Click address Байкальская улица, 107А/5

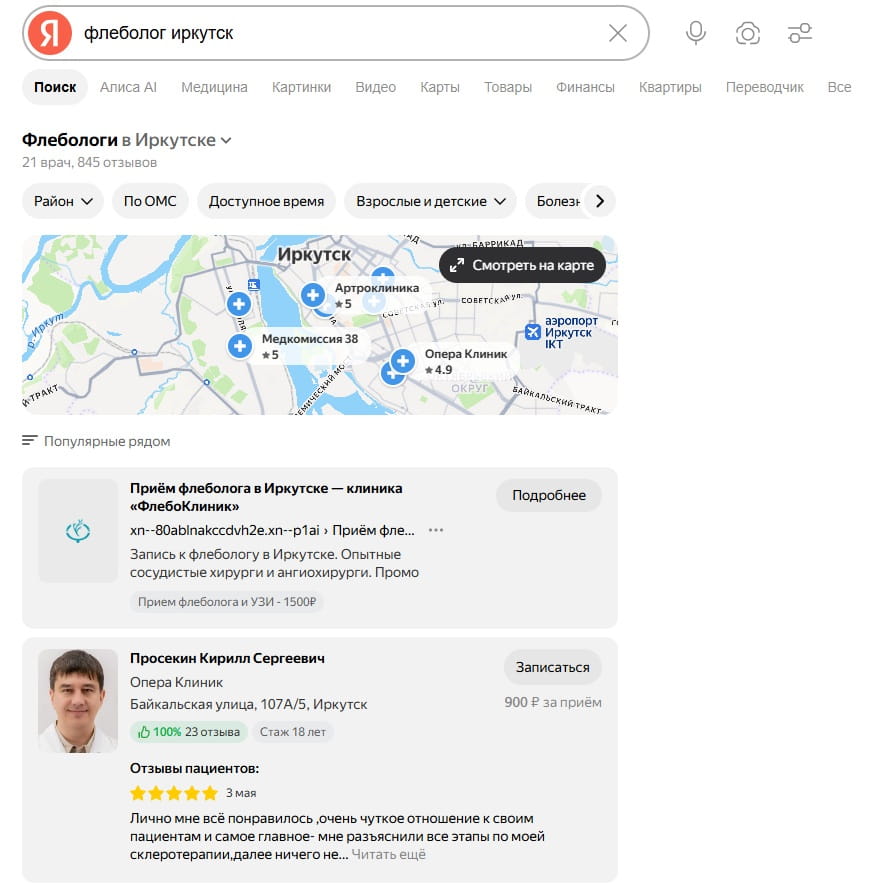pyautogui.click(x=248, y=704)
